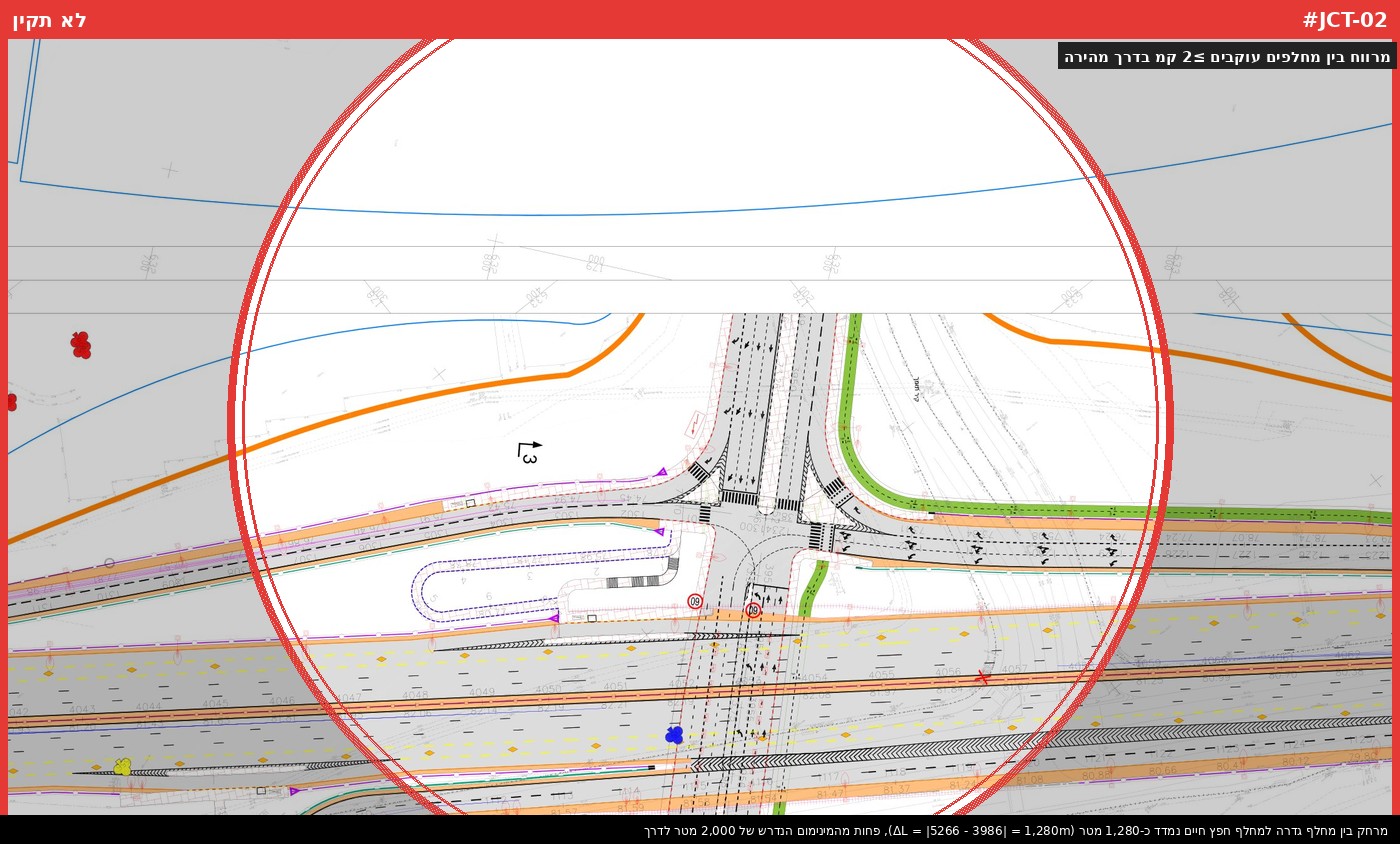Click the 'לא תקין' status label

coord(49,20)
